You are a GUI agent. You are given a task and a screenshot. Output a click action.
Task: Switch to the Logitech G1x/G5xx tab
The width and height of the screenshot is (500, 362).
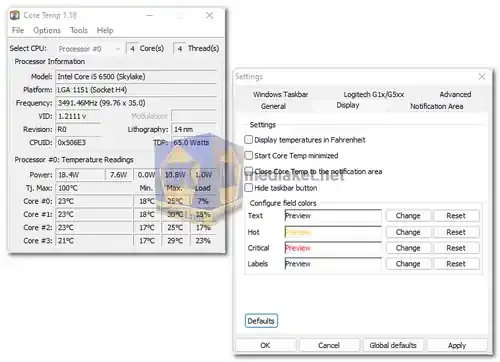point(373,94)
